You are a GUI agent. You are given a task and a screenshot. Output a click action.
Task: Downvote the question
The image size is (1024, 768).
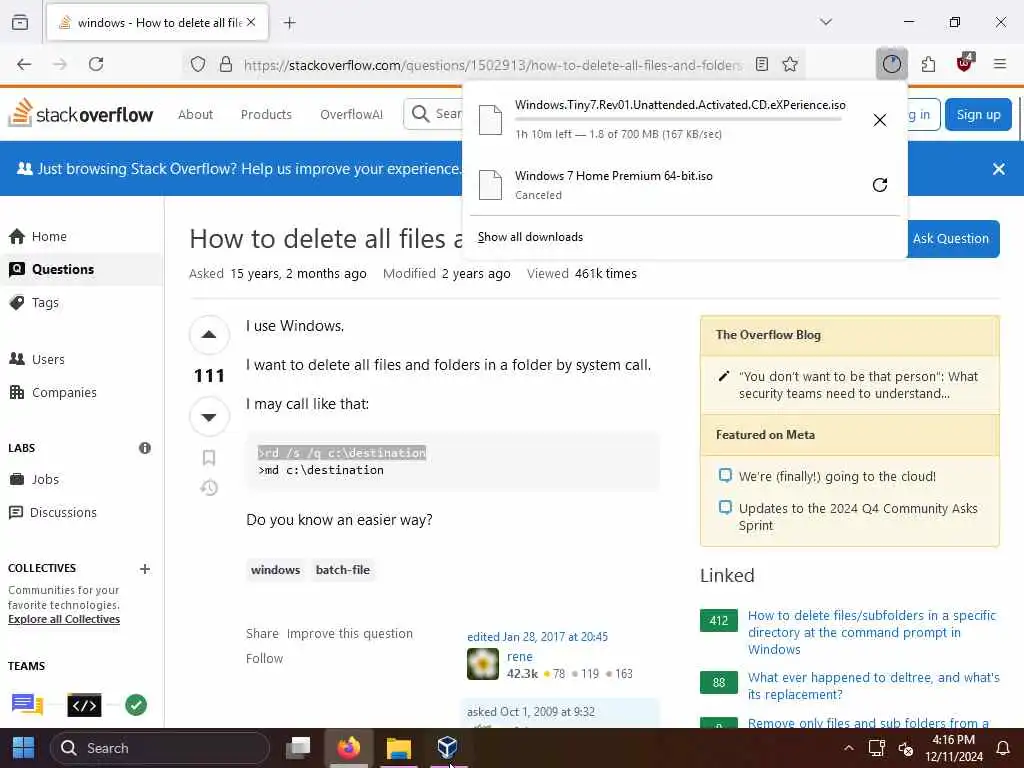click(x=209, y=417)
